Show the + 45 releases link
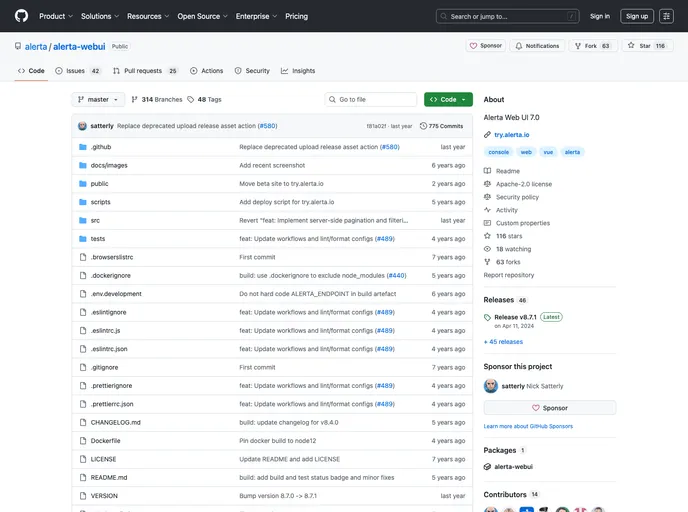 (x=503, y=342)
